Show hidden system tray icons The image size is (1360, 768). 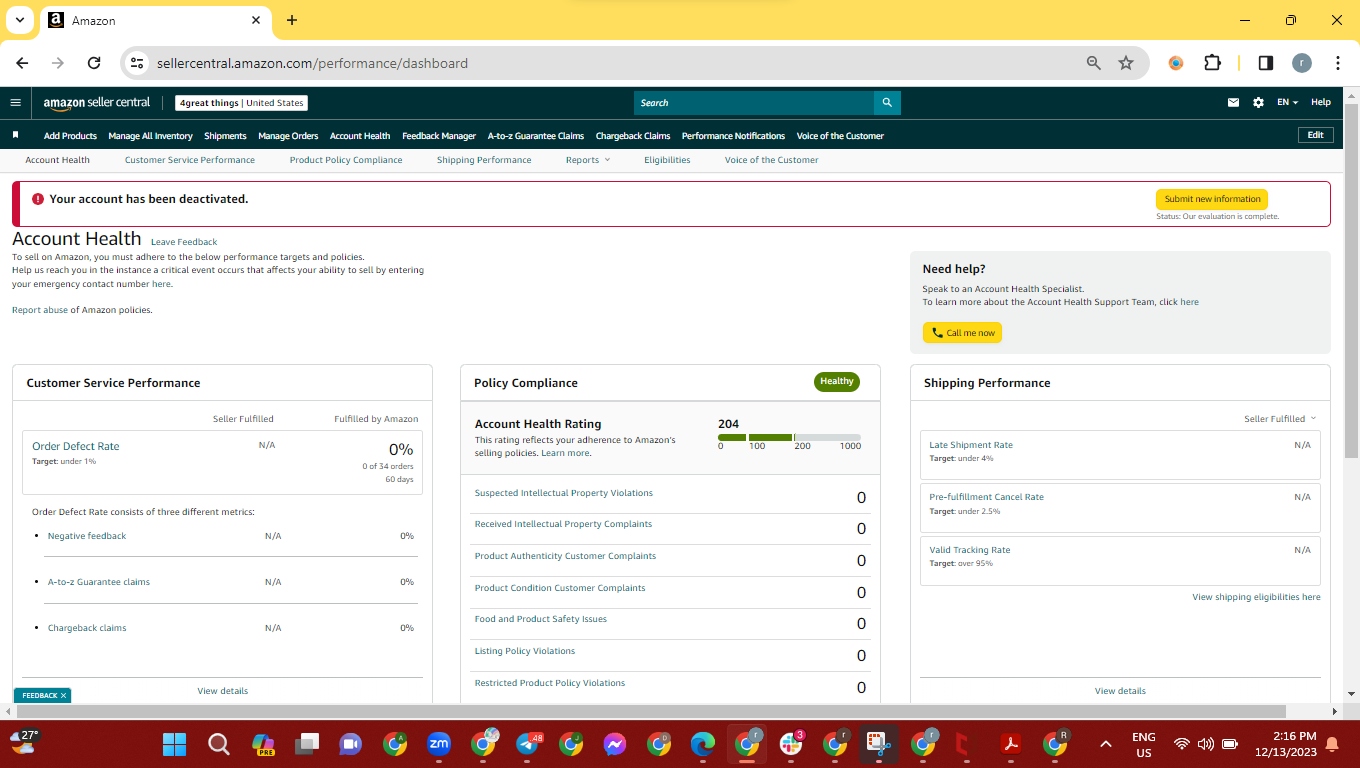click(x=1106, y=744)
